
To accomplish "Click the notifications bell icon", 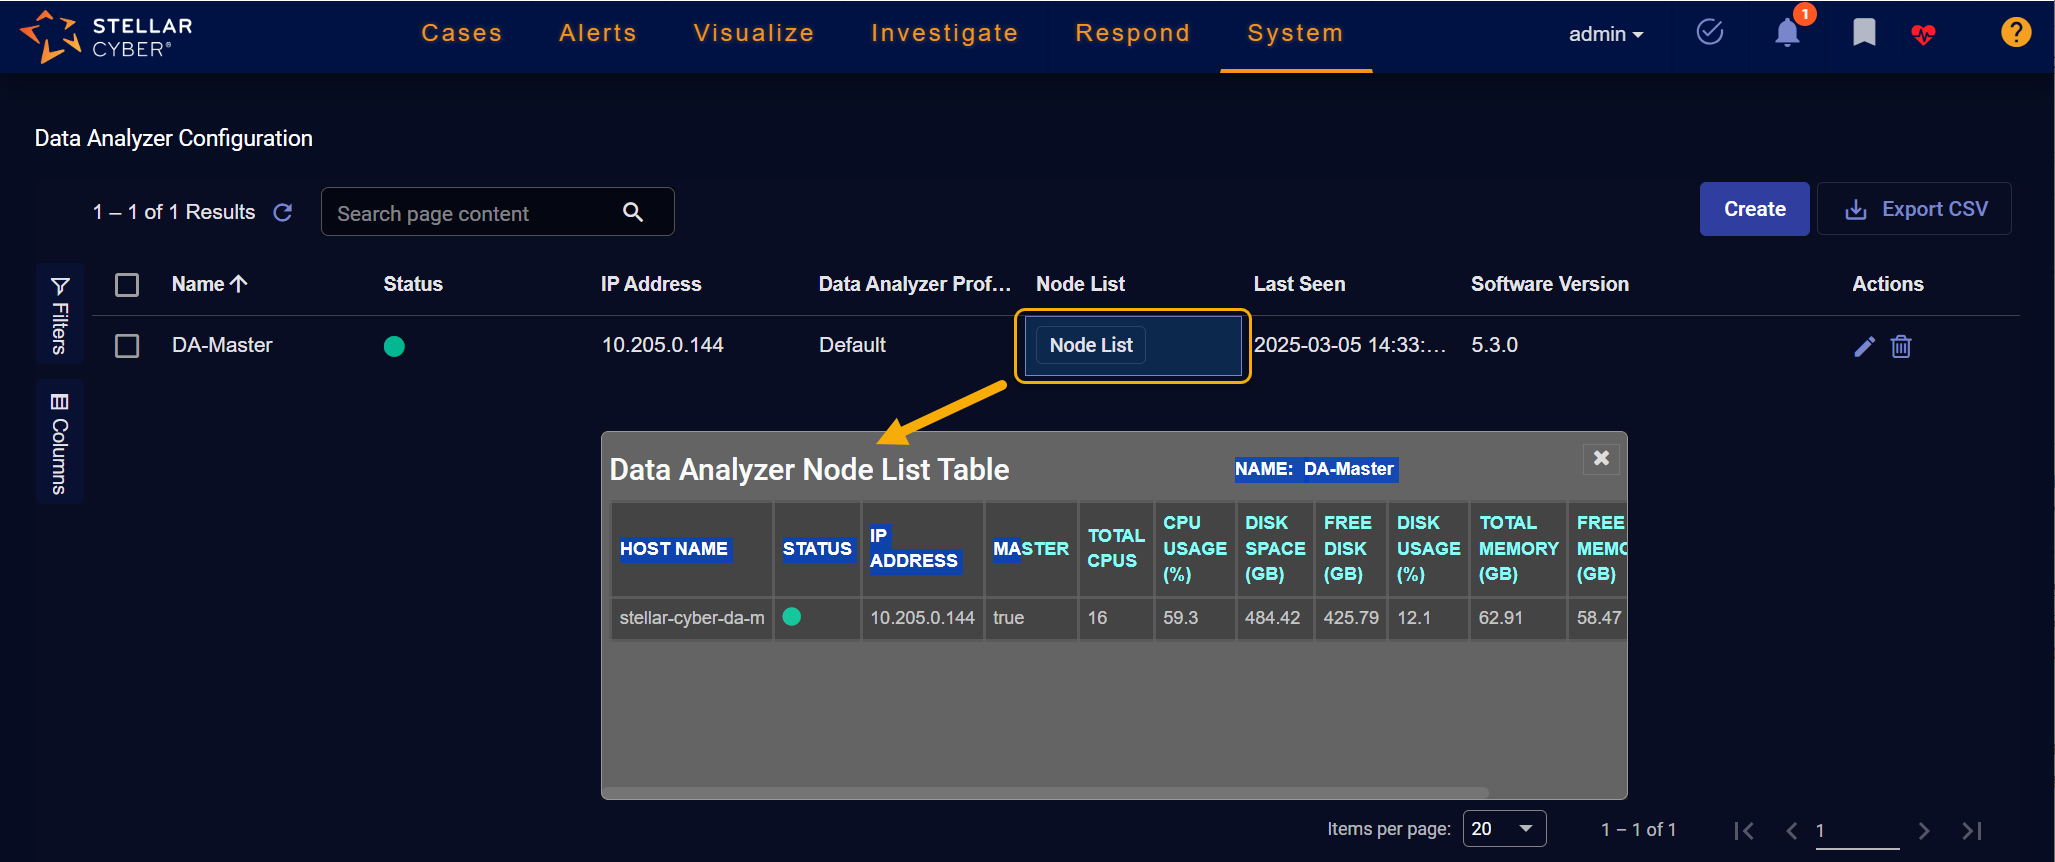I will click(x=1787, y=33).
